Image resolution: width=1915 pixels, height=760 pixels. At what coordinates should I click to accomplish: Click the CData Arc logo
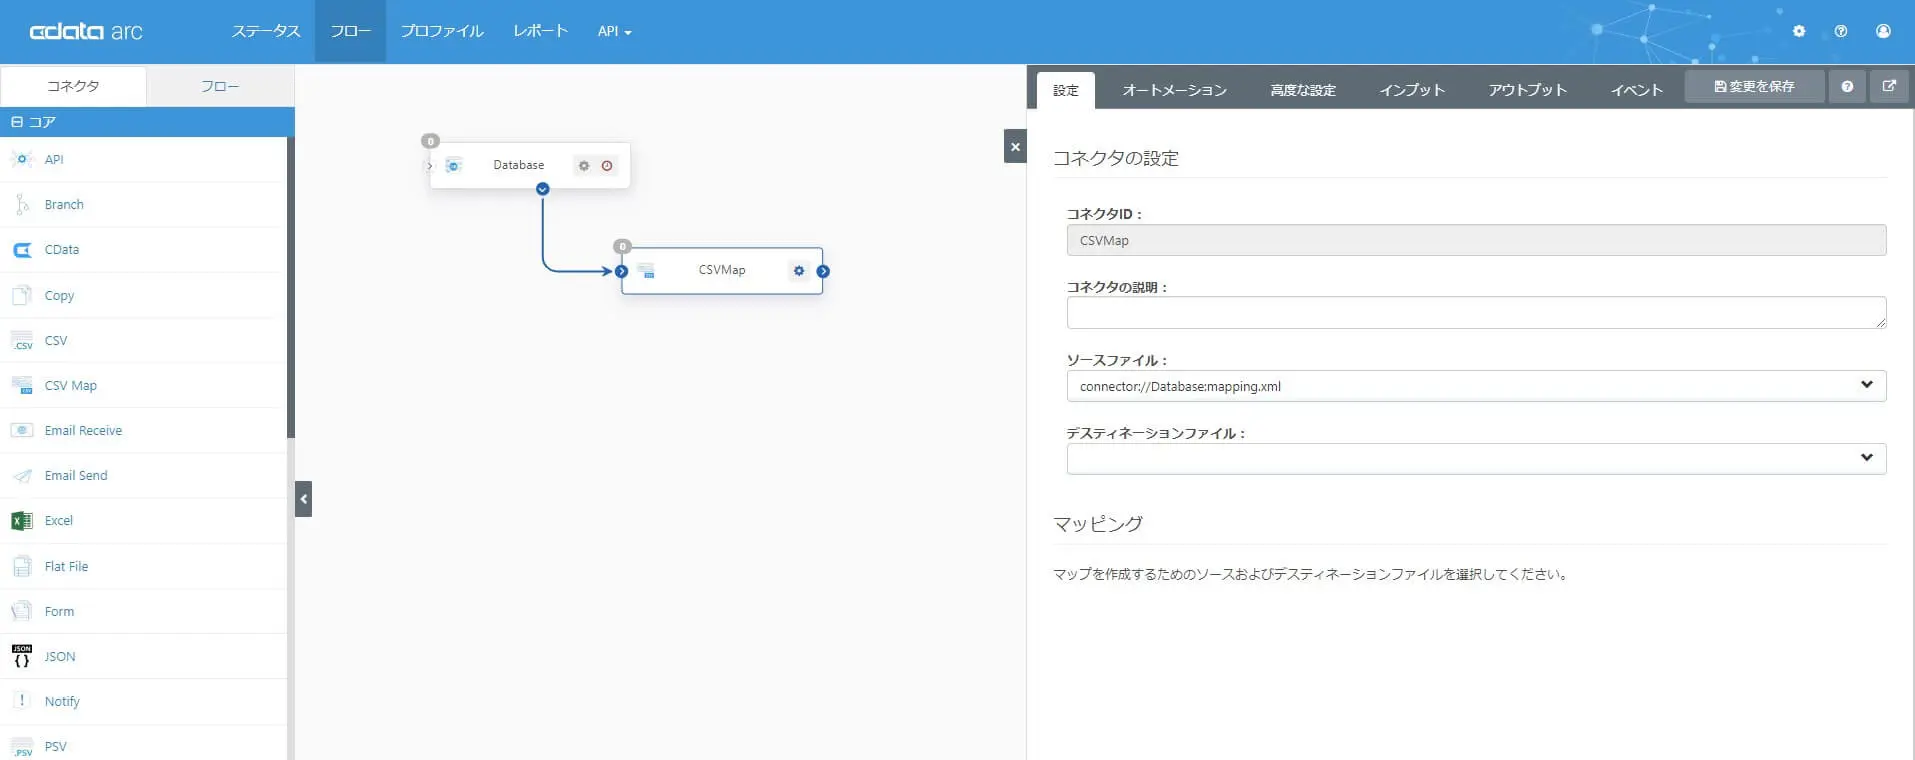tap(86, 31)
